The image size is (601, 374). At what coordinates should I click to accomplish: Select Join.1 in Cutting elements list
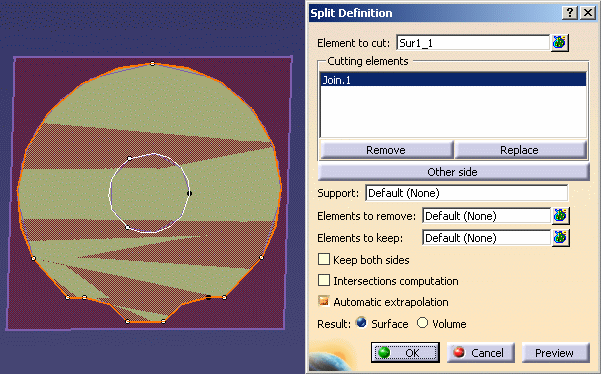coord(453,80)
